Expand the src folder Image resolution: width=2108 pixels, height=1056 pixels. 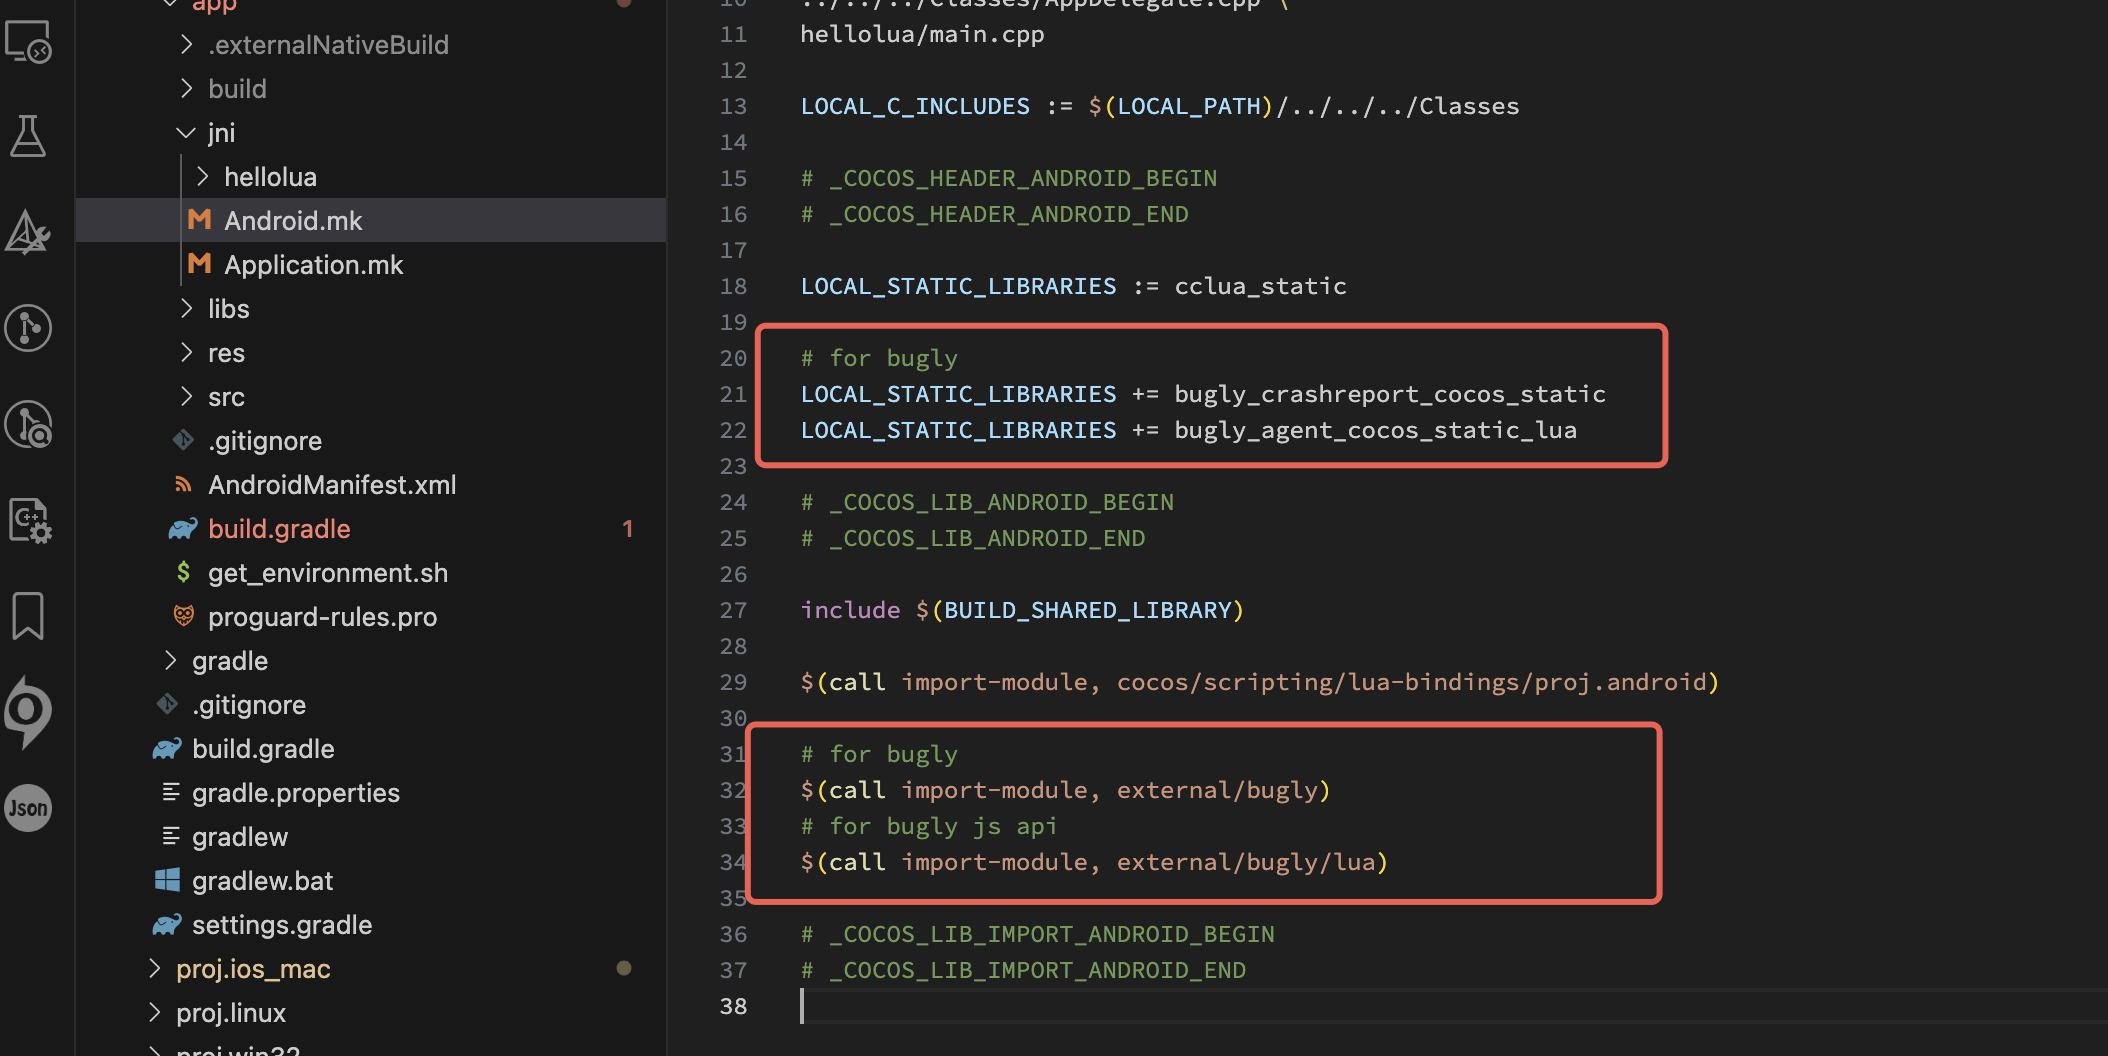[x=186, y=396]
